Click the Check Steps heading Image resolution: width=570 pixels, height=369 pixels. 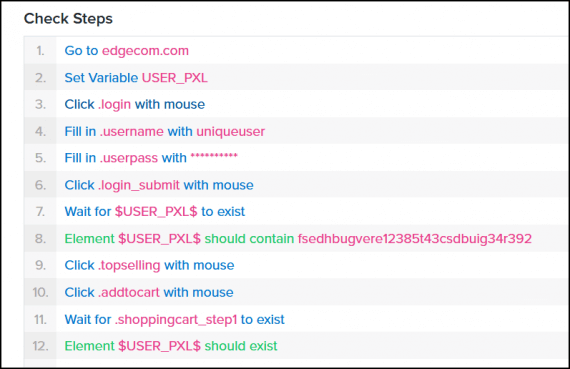tap(68, 19)
